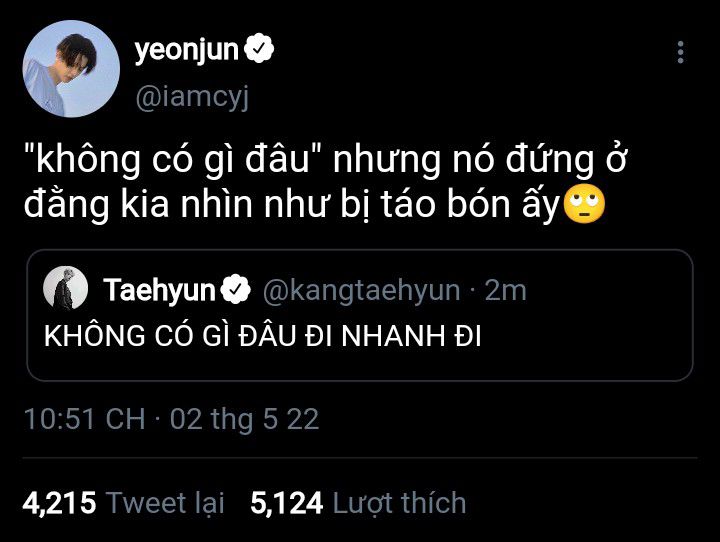Click the 10:51 CH time
Image resolution: width=720 pixels, height=542 pixels.
pyautogui.click(x=83, y=419)
